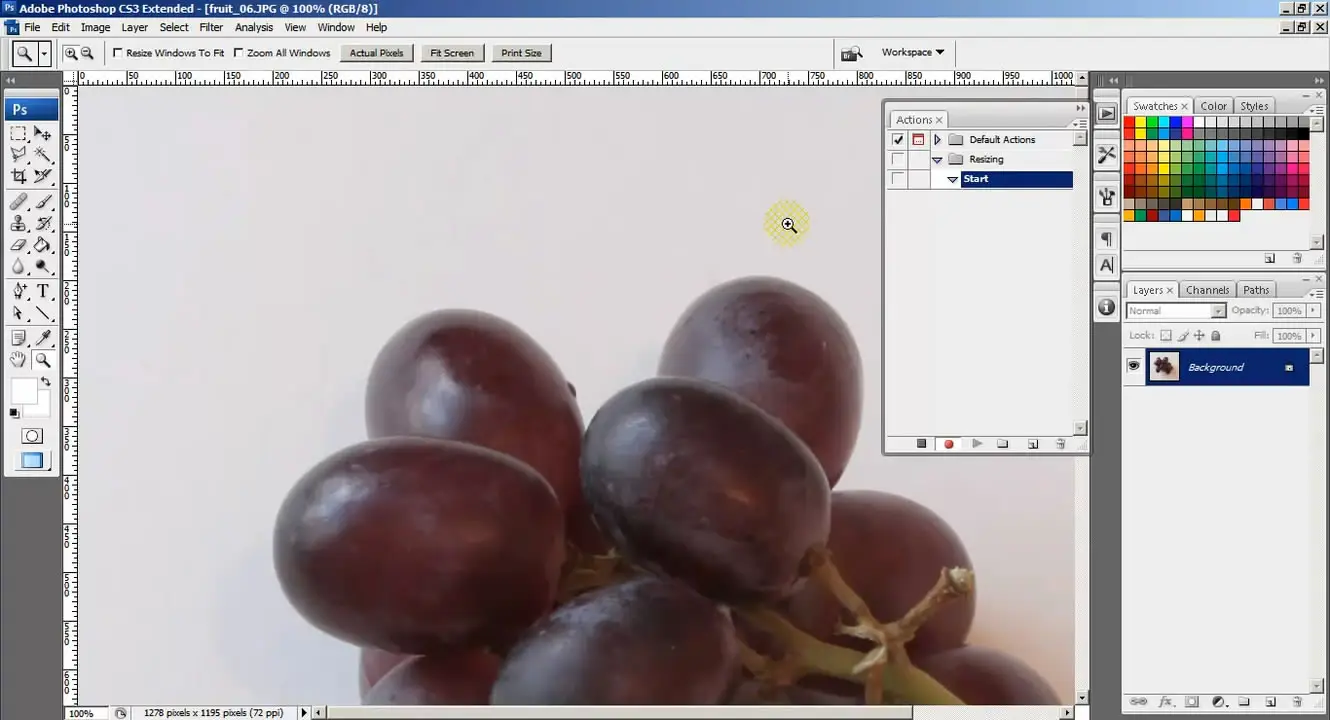Select the Crop tool

coord(18,176)
